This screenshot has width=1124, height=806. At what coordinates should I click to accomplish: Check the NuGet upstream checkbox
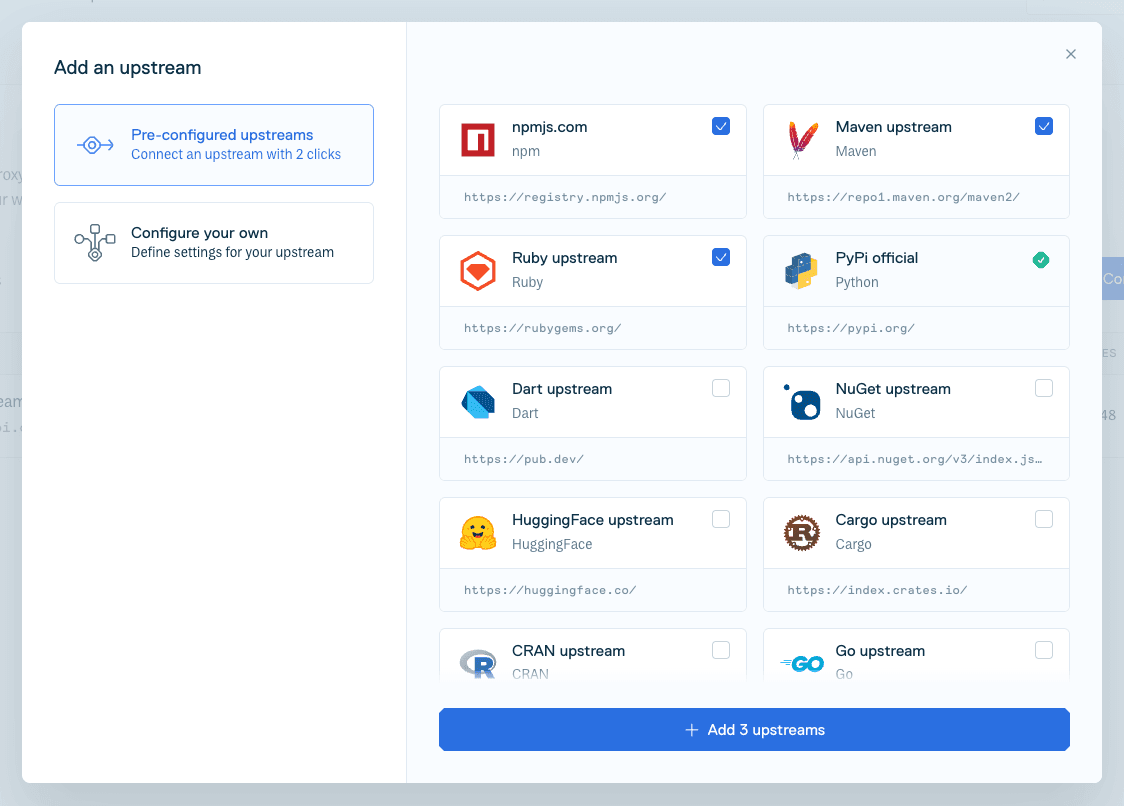point(1044,388)
